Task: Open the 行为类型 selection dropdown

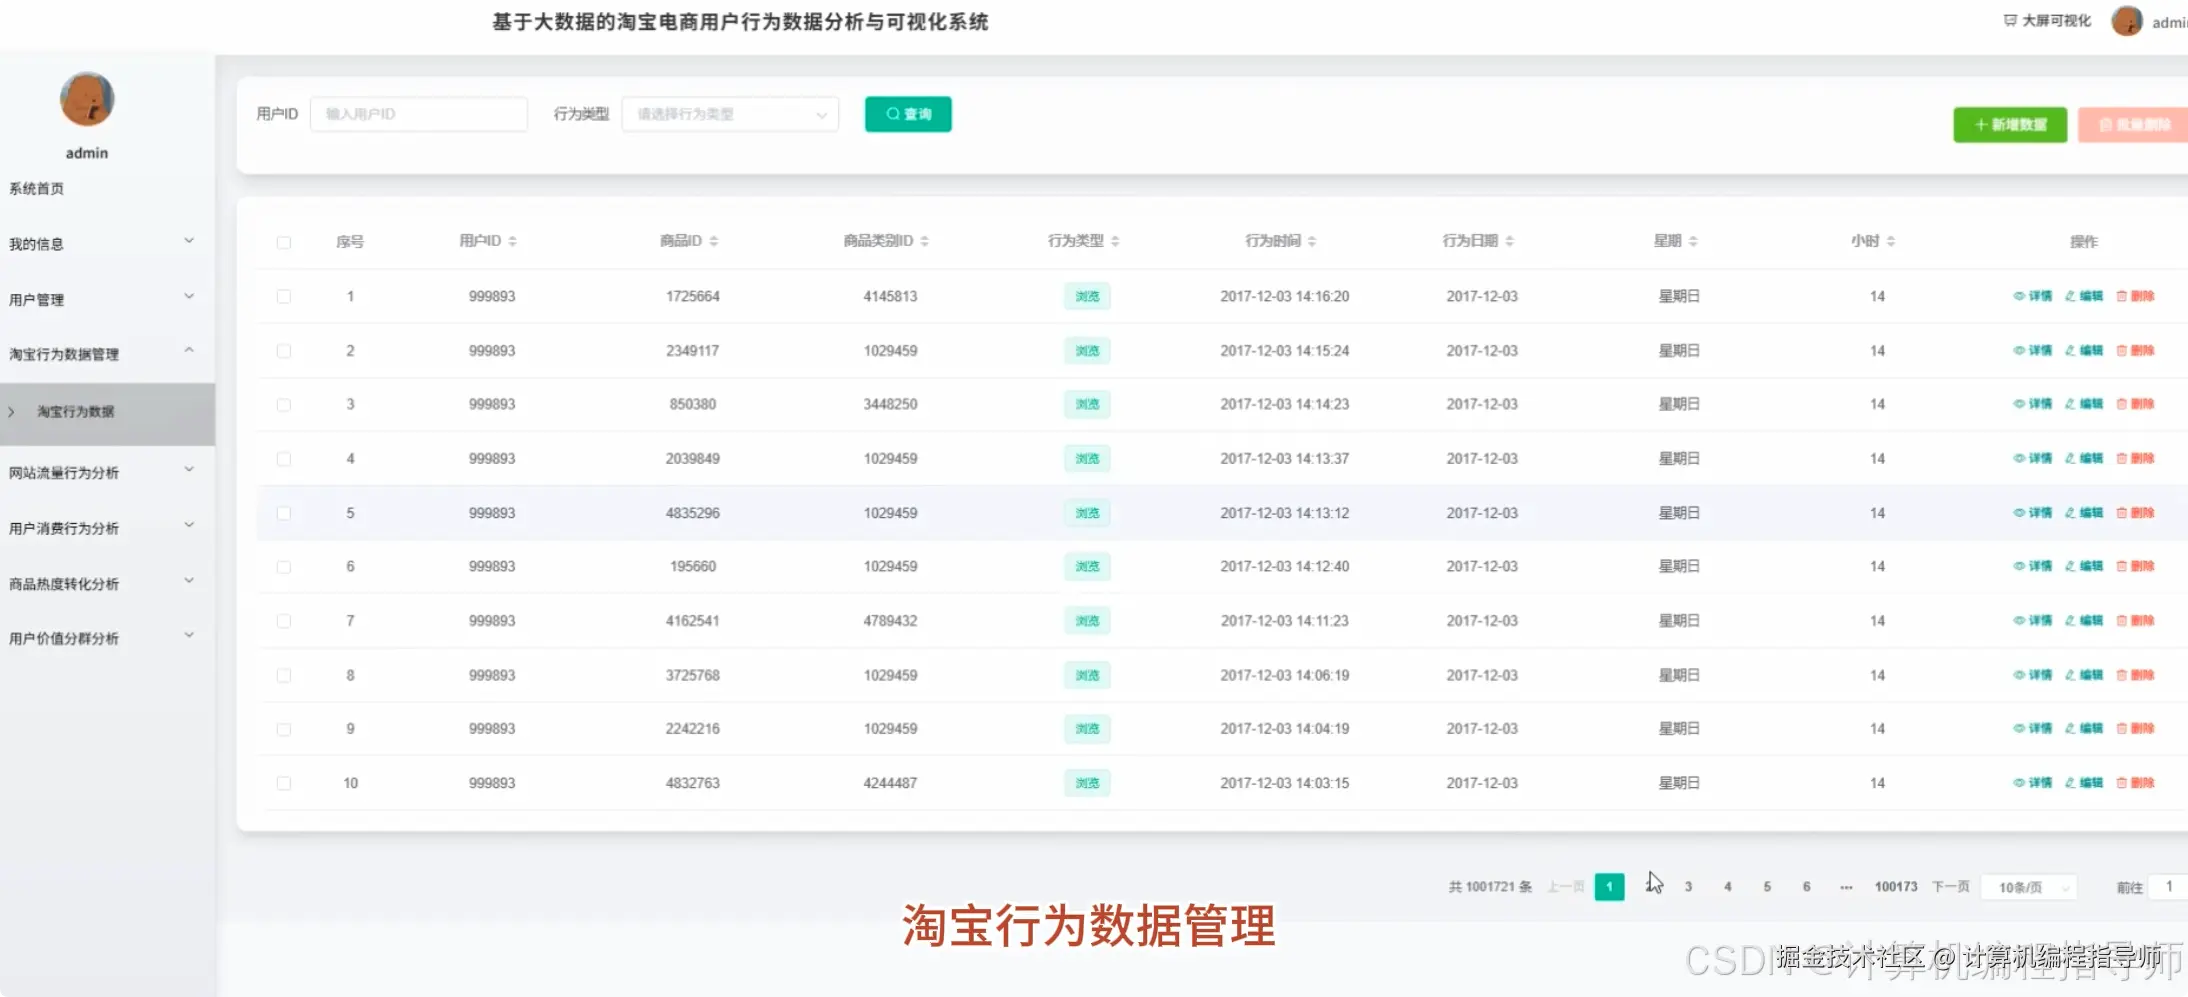Action: (x=729, y=113)
